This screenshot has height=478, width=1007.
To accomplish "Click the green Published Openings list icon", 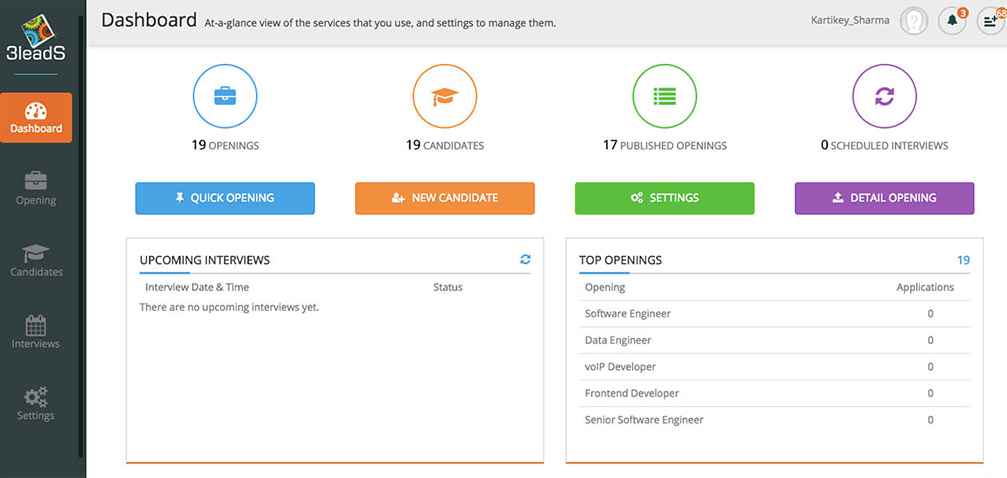I will 665,97.
